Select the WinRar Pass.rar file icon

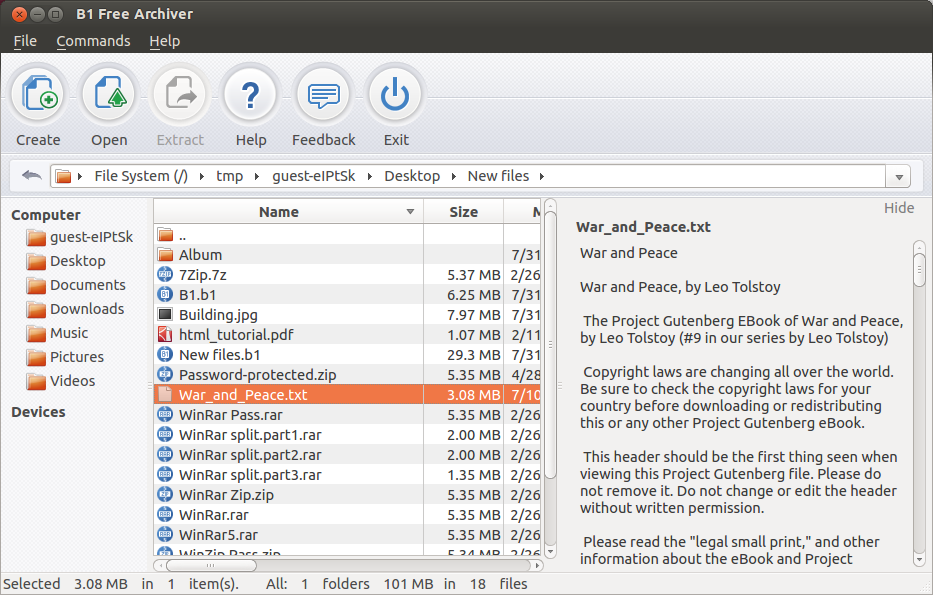click(165, 415)
